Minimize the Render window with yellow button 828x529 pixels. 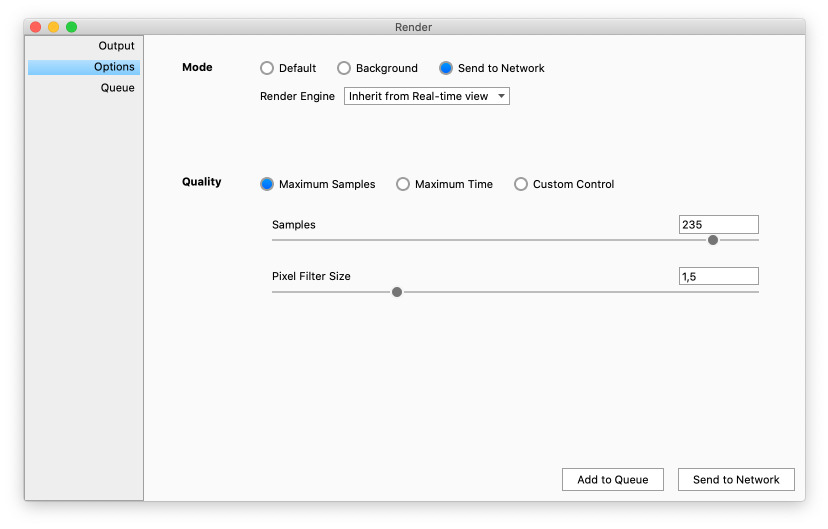(54, 27)
